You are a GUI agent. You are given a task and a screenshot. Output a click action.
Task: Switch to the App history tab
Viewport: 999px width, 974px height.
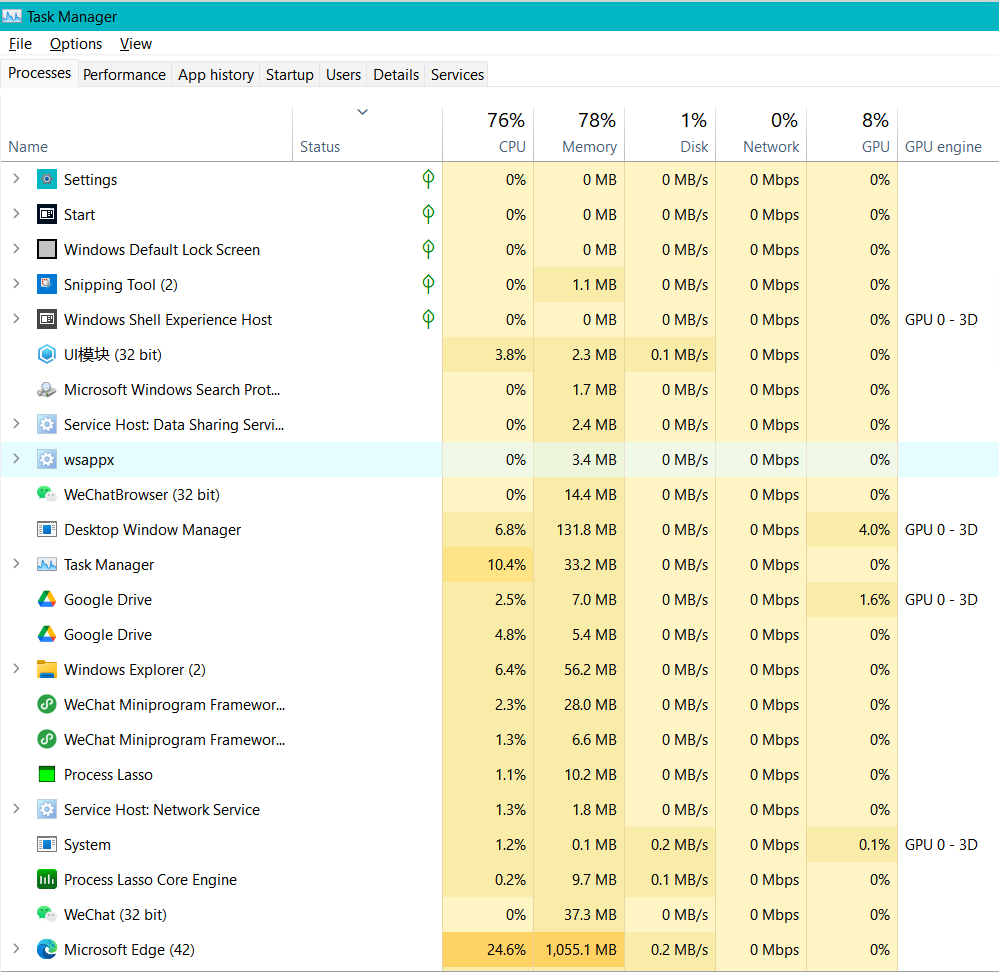(x=216, y=75)
